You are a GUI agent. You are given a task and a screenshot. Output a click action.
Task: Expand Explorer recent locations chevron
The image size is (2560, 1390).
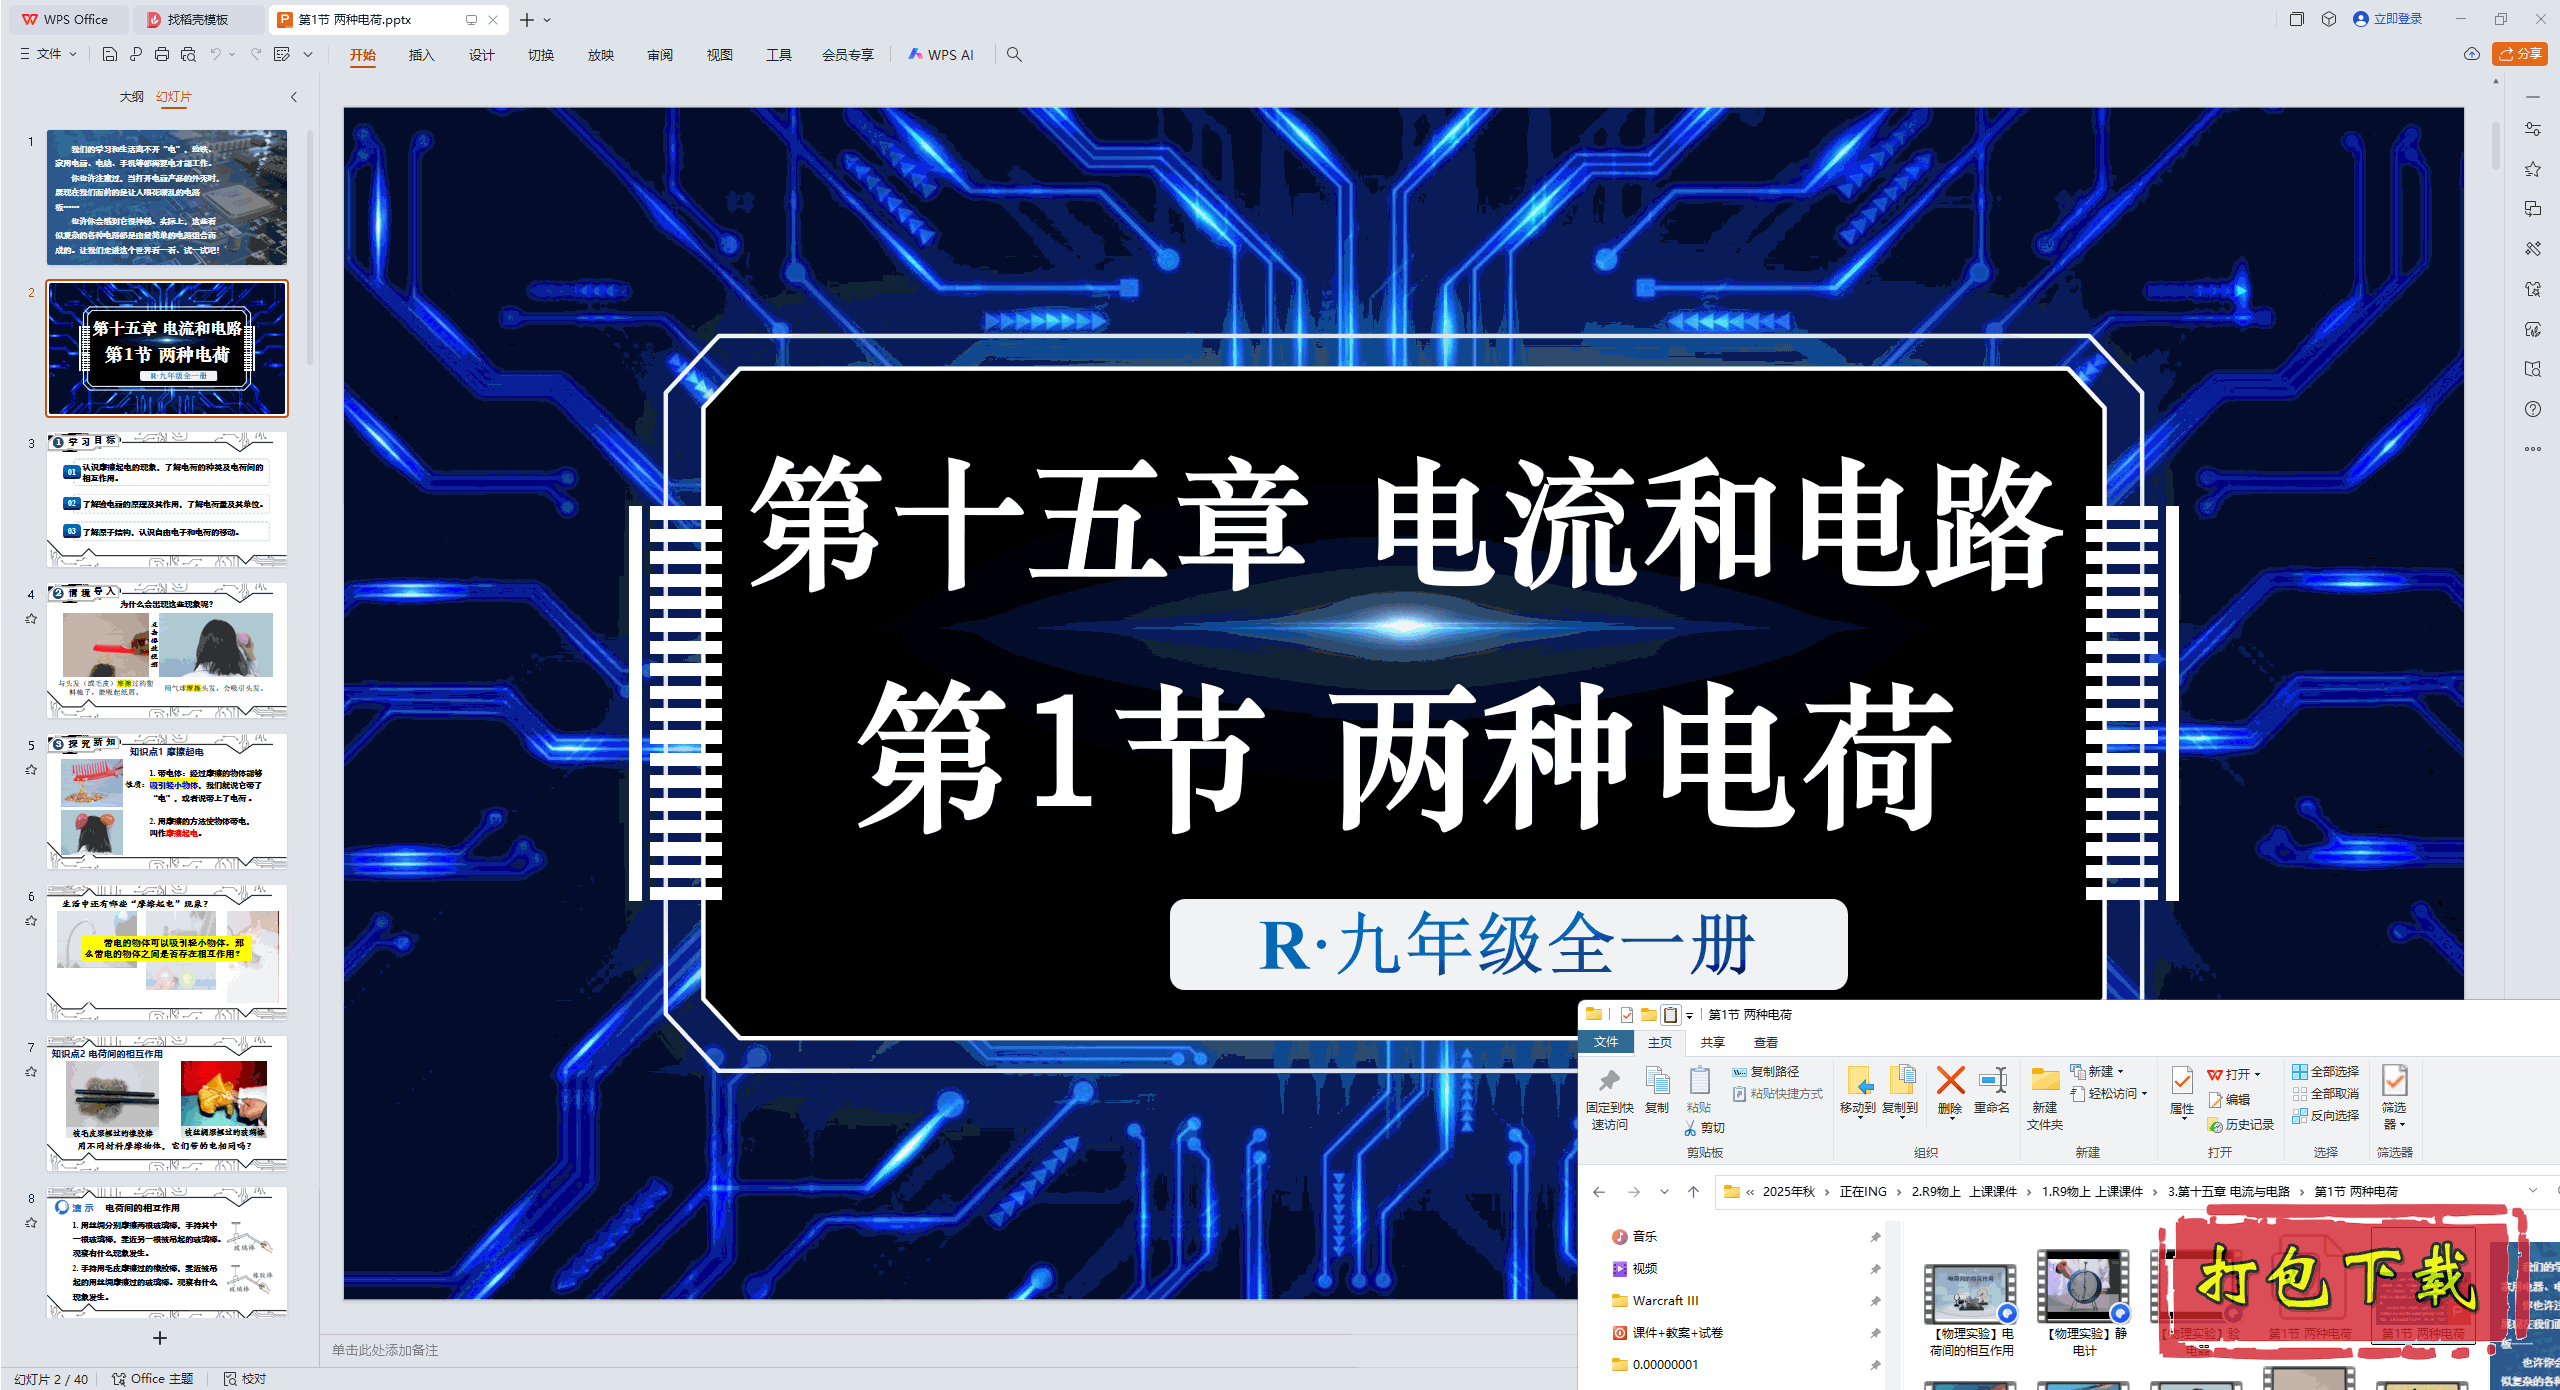(1664, 1191)
